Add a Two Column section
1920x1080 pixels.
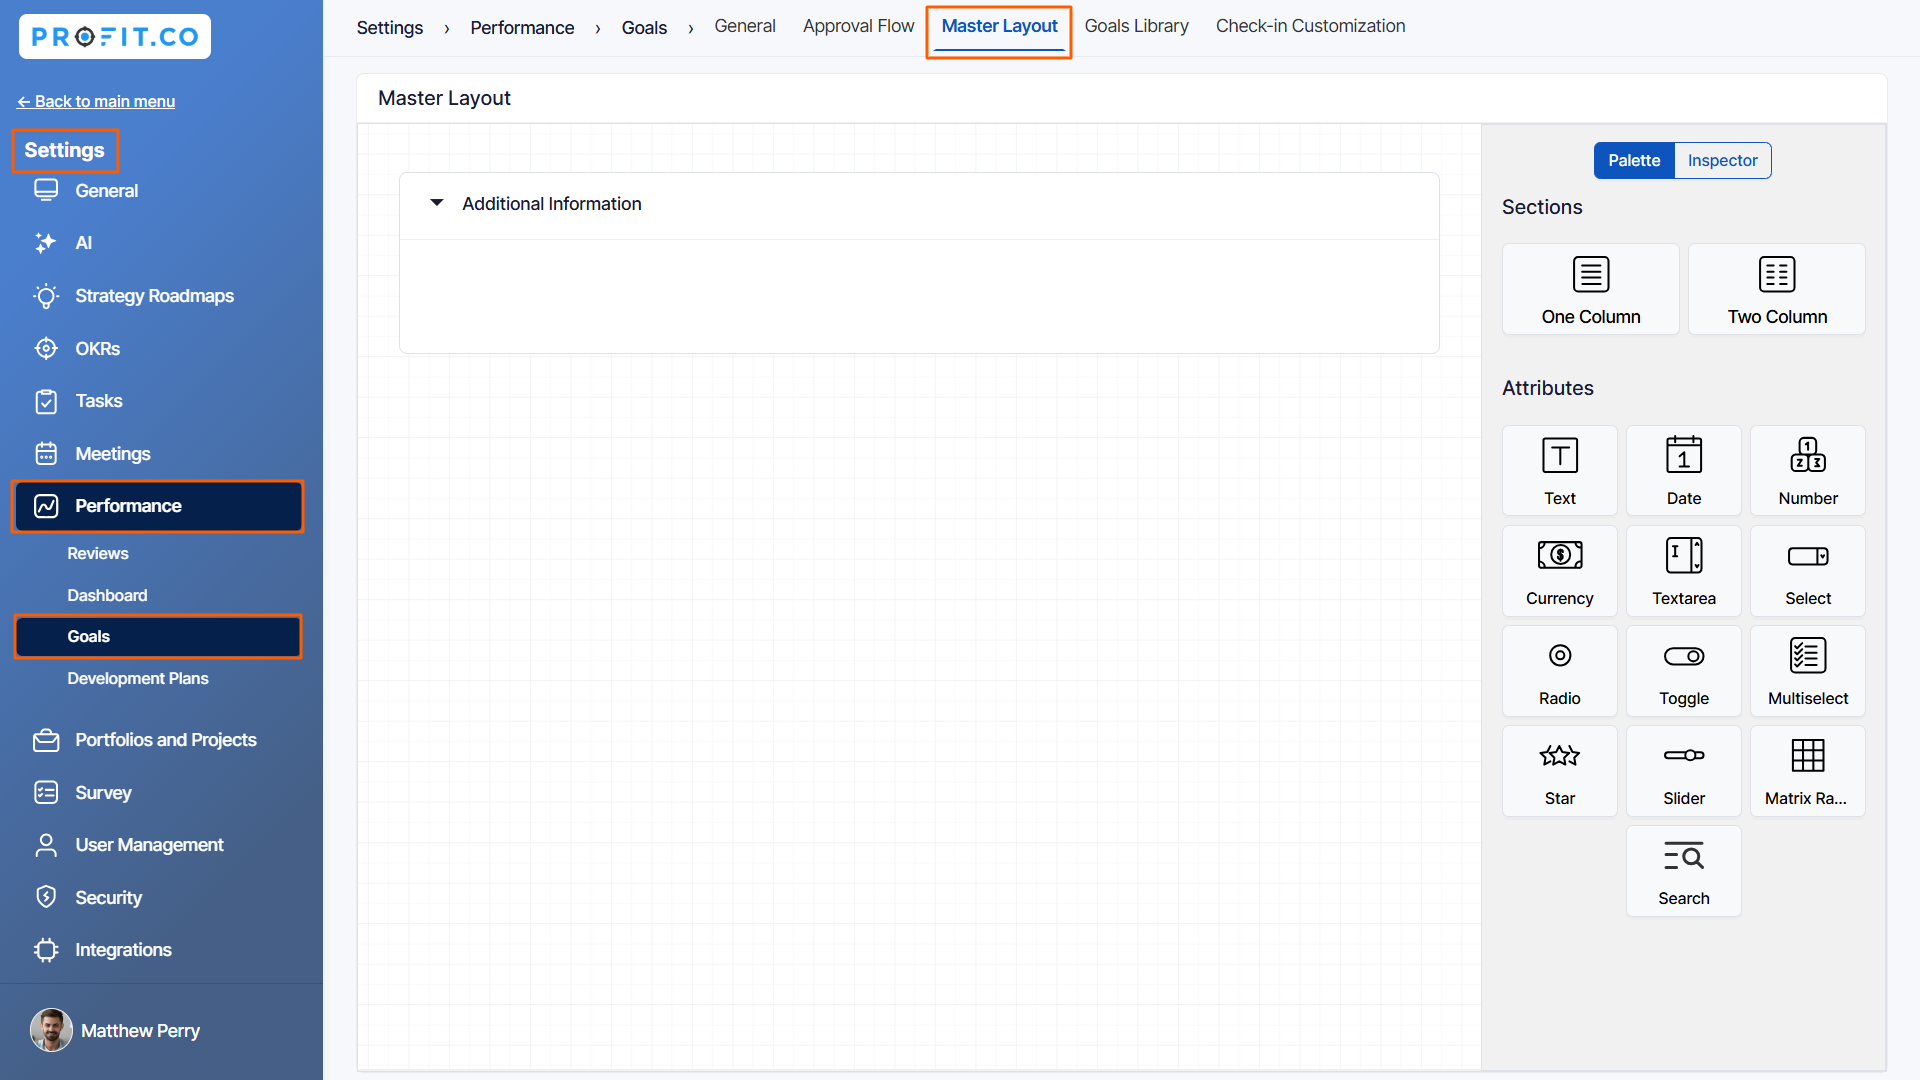[1776, 289]
